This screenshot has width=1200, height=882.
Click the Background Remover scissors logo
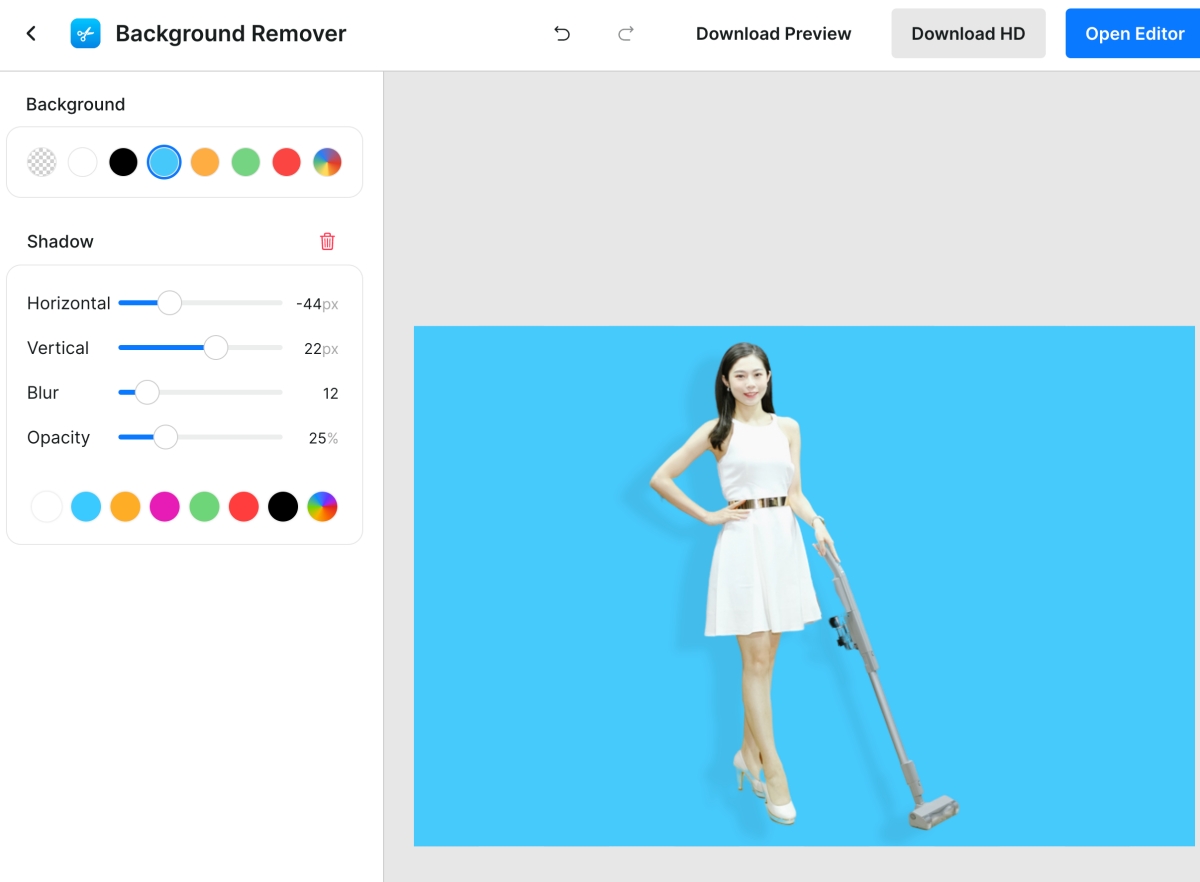[85, 34]
